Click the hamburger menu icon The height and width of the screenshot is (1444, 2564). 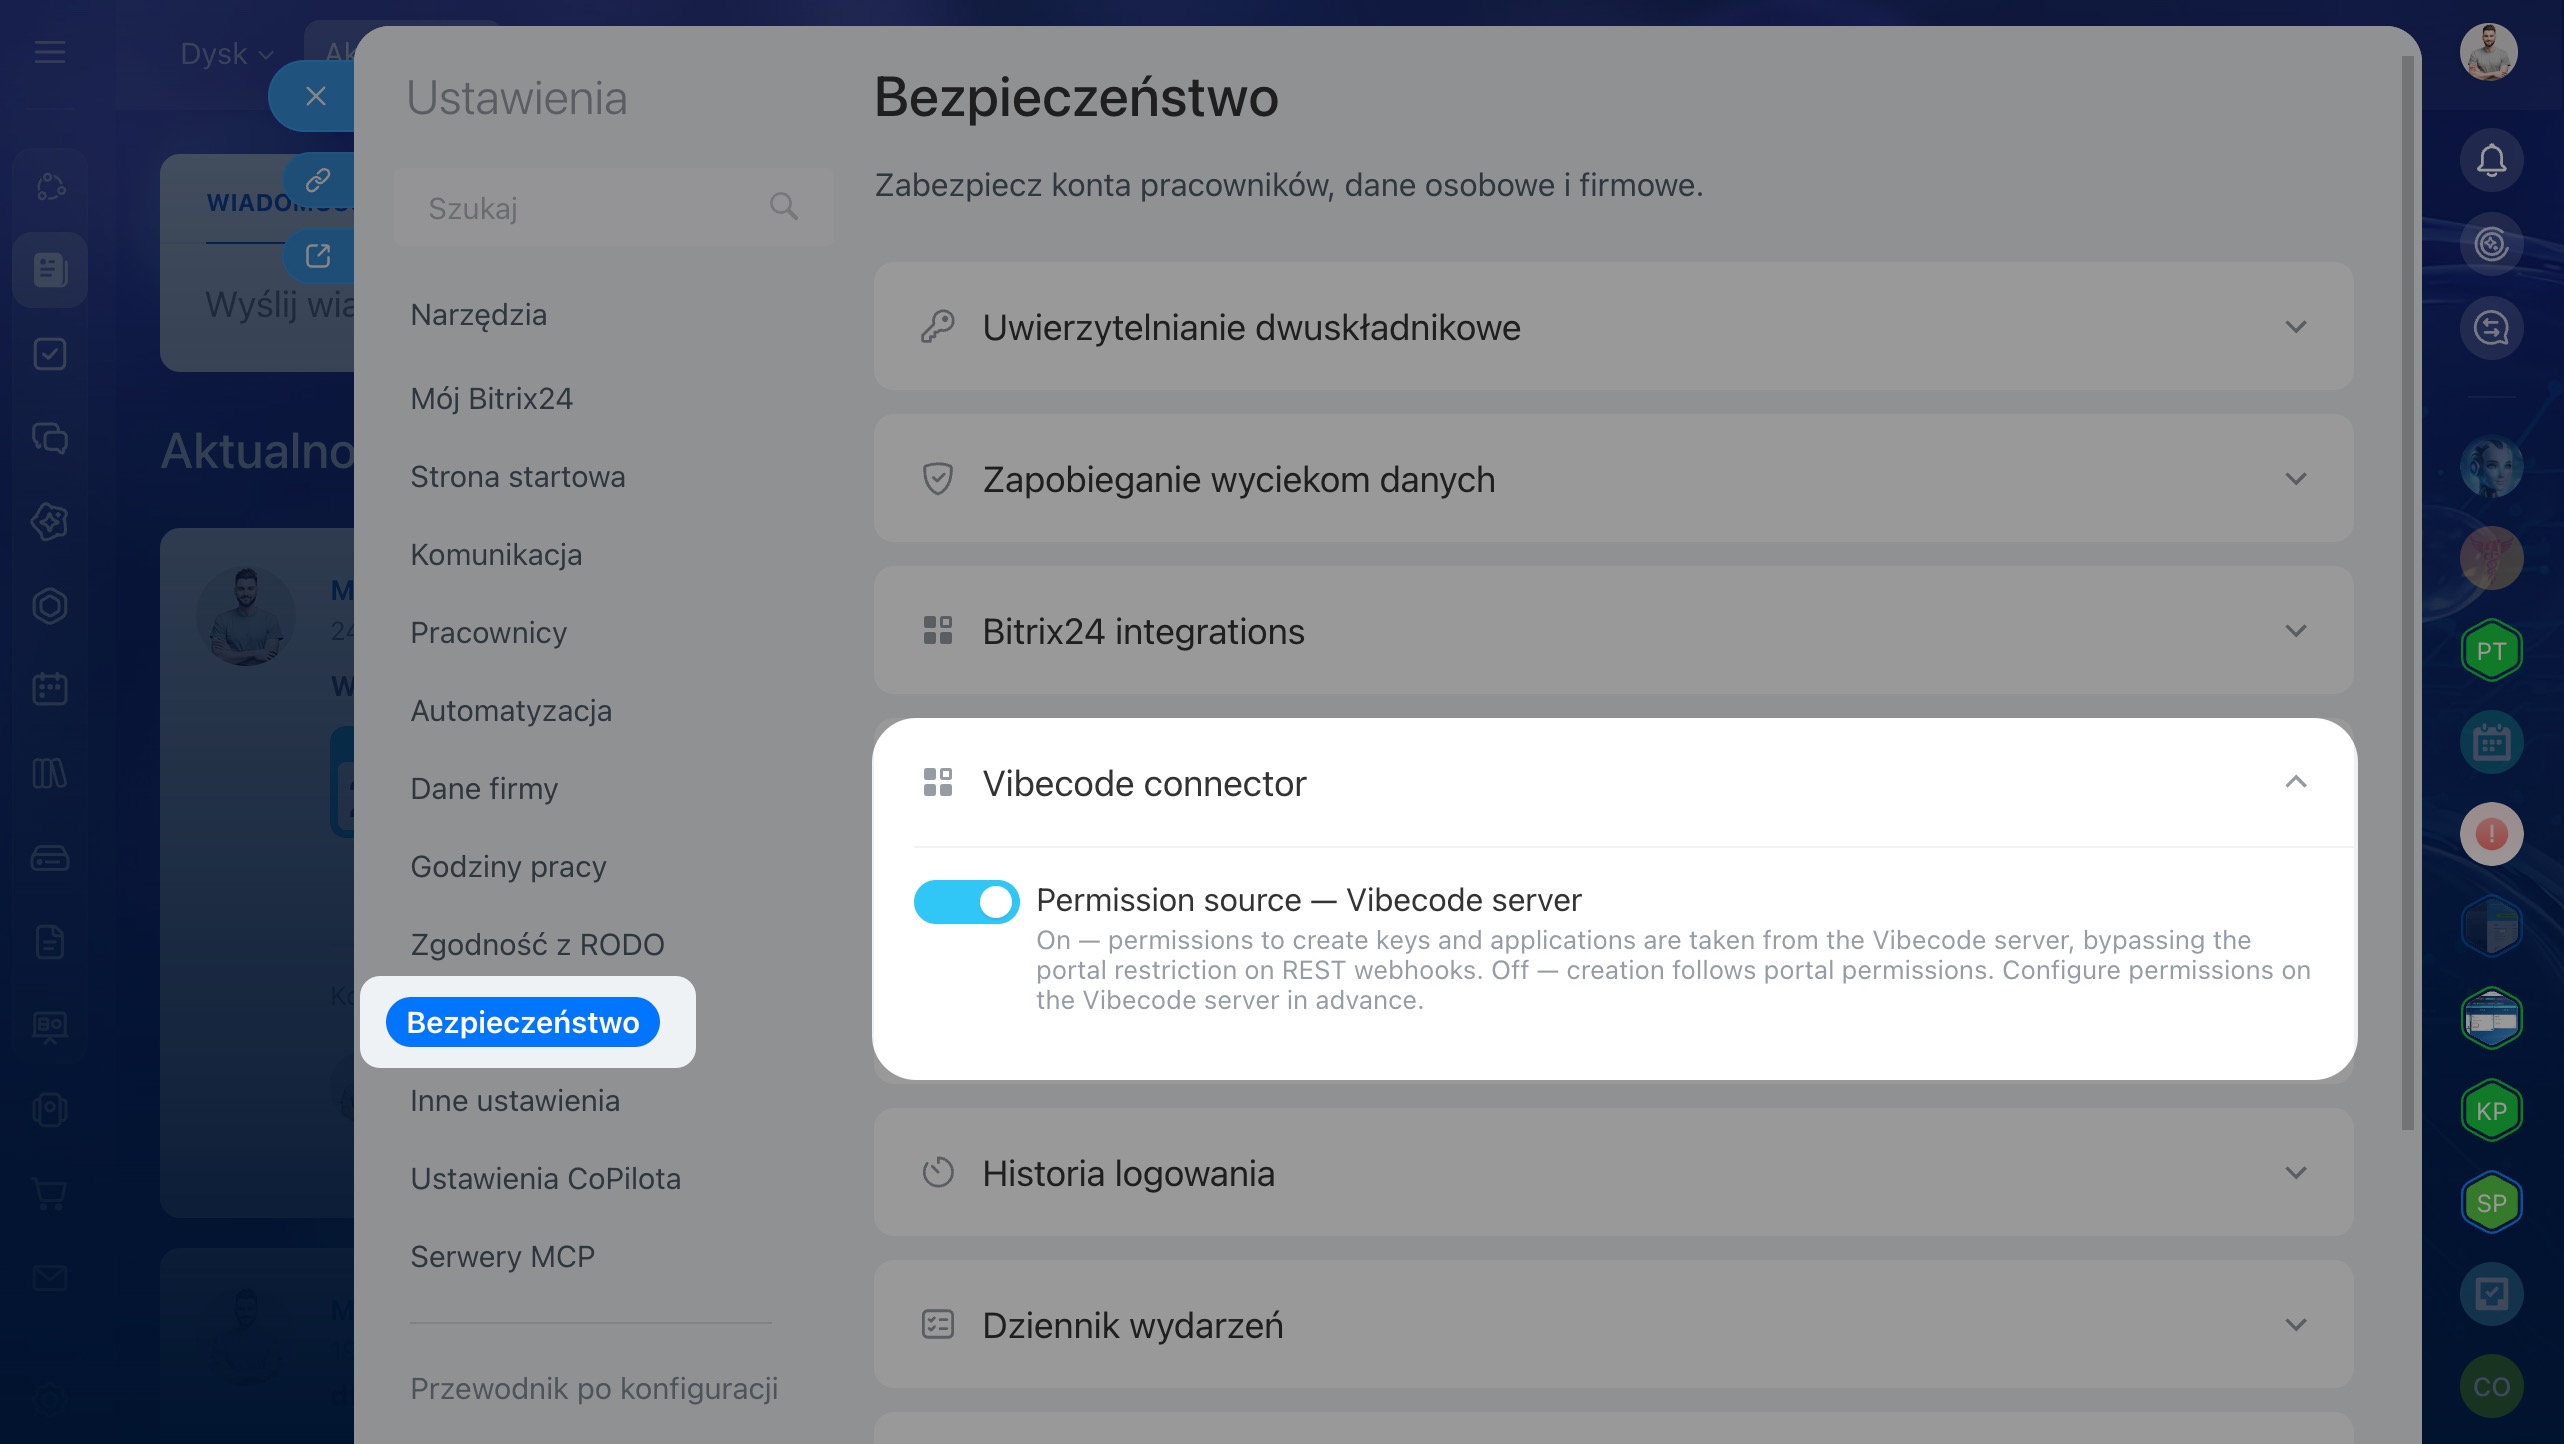point(50,52)
